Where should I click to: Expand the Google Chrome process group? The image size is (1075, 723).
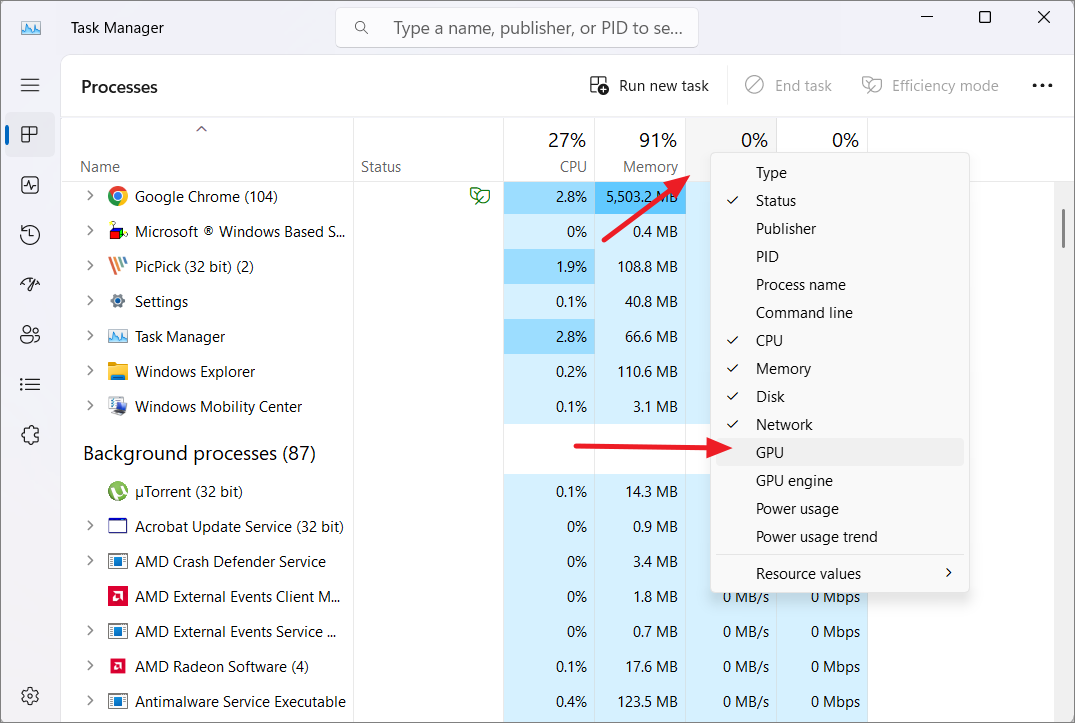point(90,196)
